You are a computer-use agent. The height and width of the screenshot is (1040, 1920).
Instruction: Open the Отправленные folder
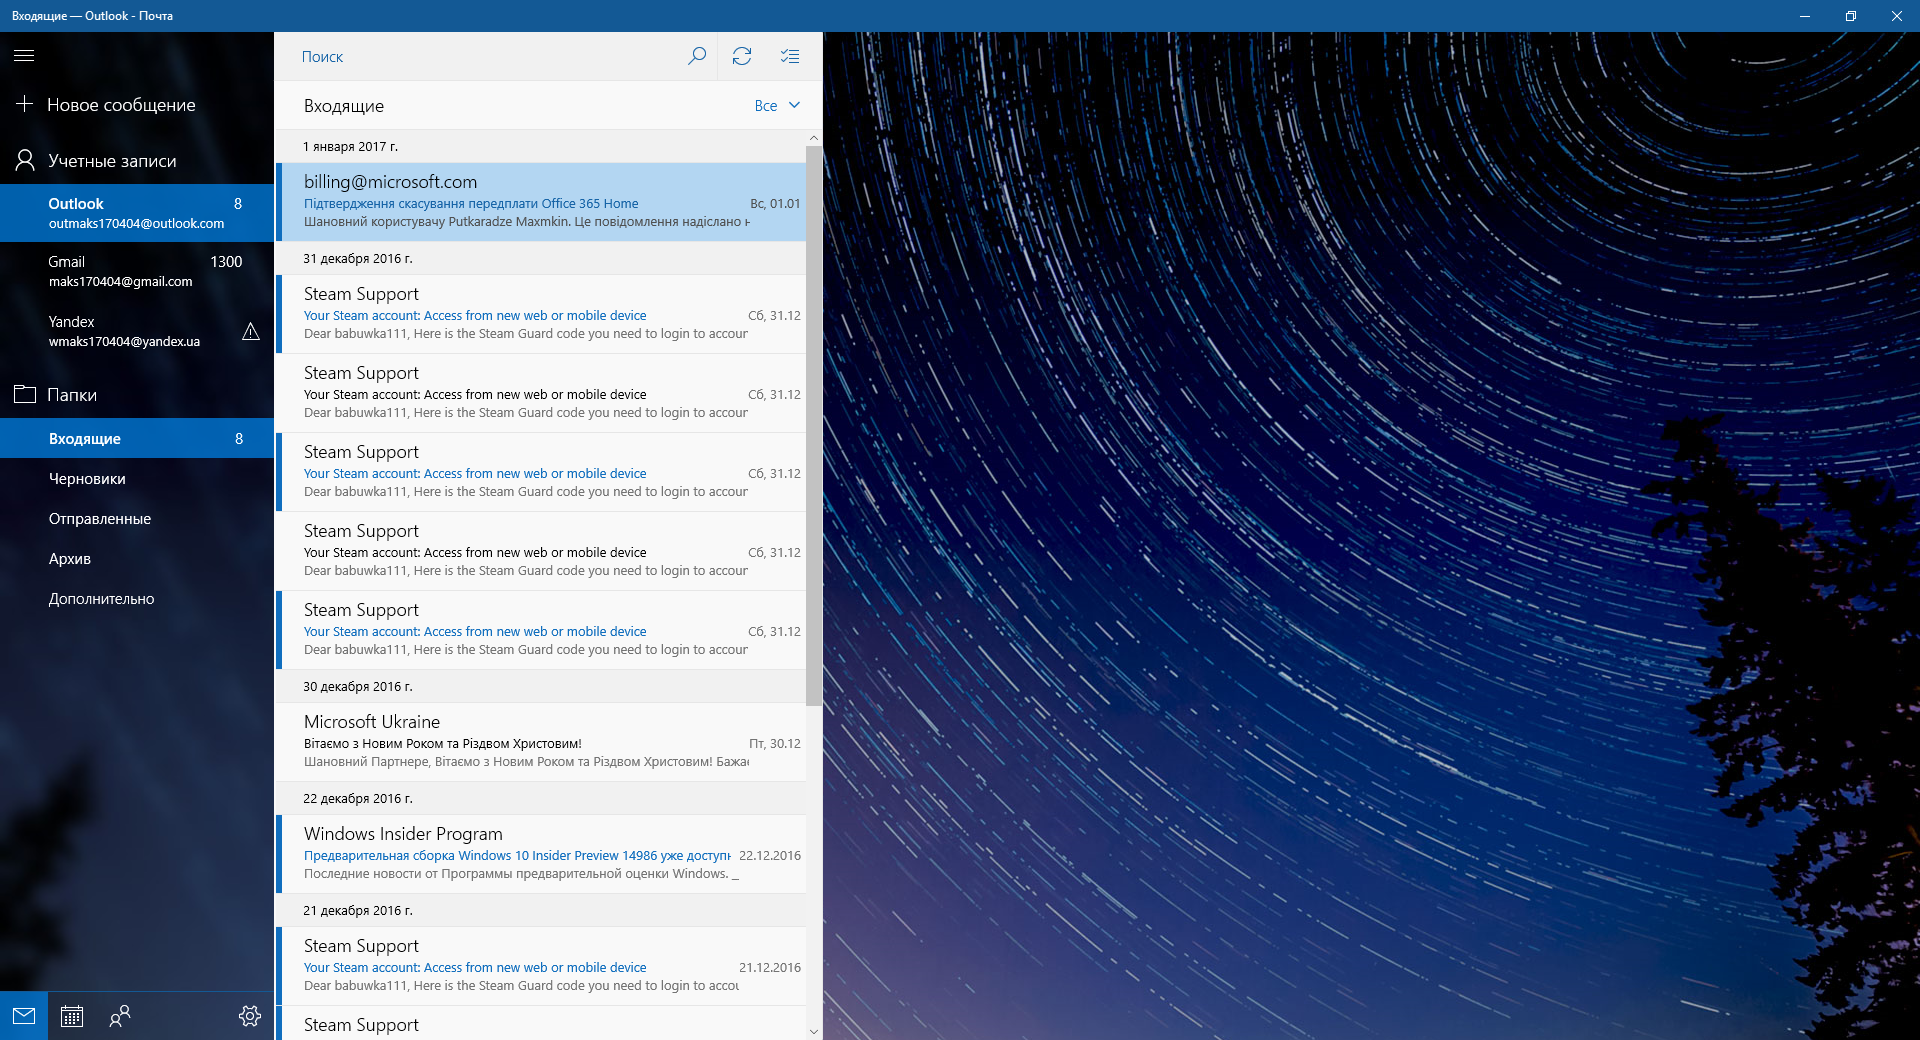tap(137, 518)
